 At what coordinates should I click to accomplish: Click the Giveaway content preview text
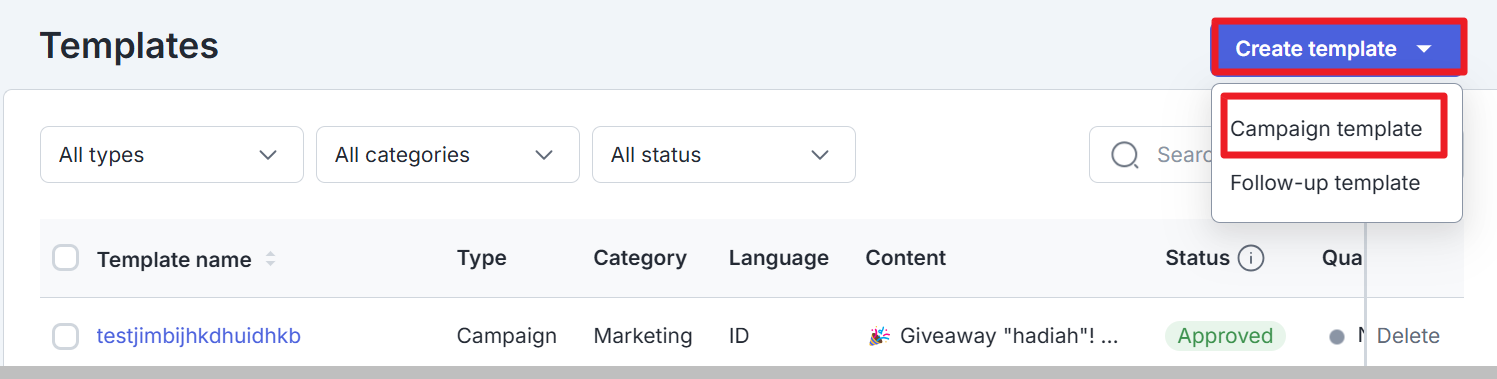[1009, 336]
